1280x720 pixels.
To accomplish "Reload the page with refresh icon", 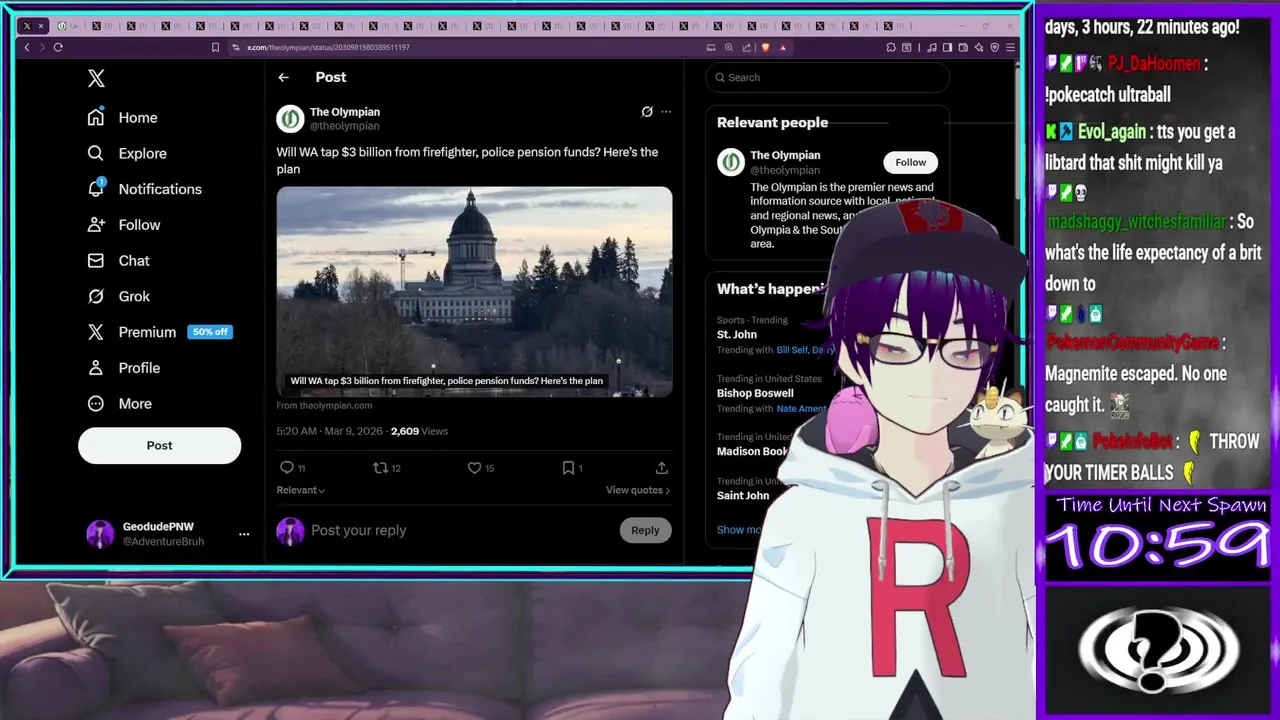I will 58,47.
